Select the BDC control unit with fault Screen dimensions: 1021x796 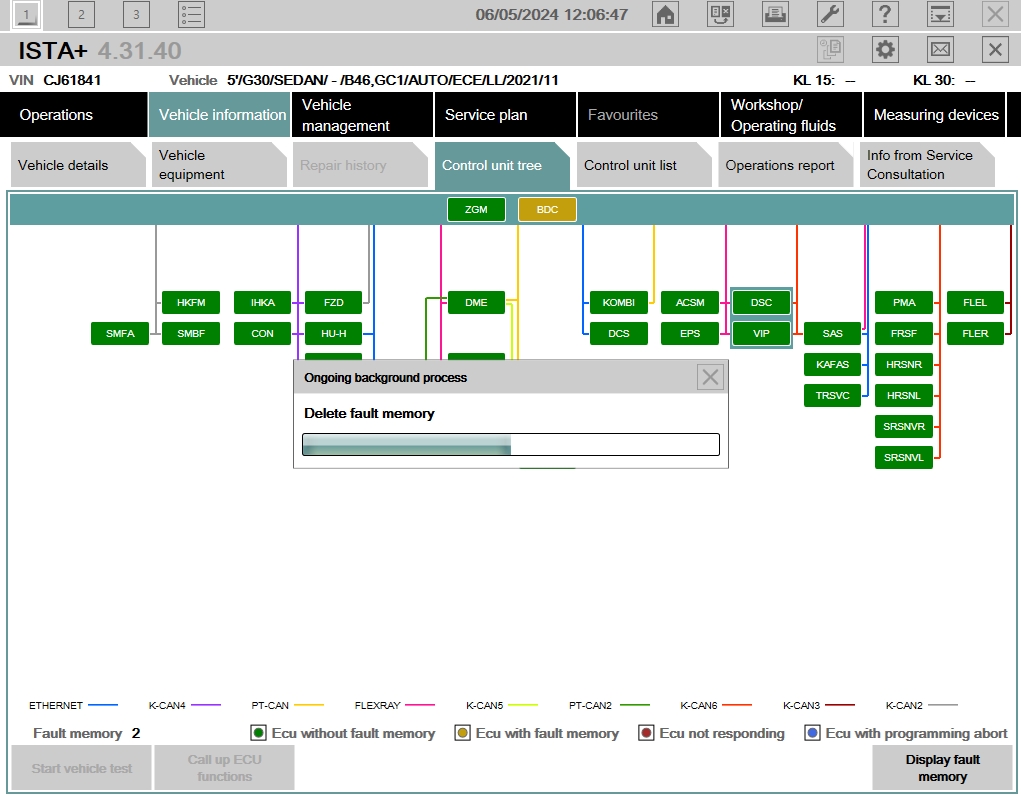point(547,209)
